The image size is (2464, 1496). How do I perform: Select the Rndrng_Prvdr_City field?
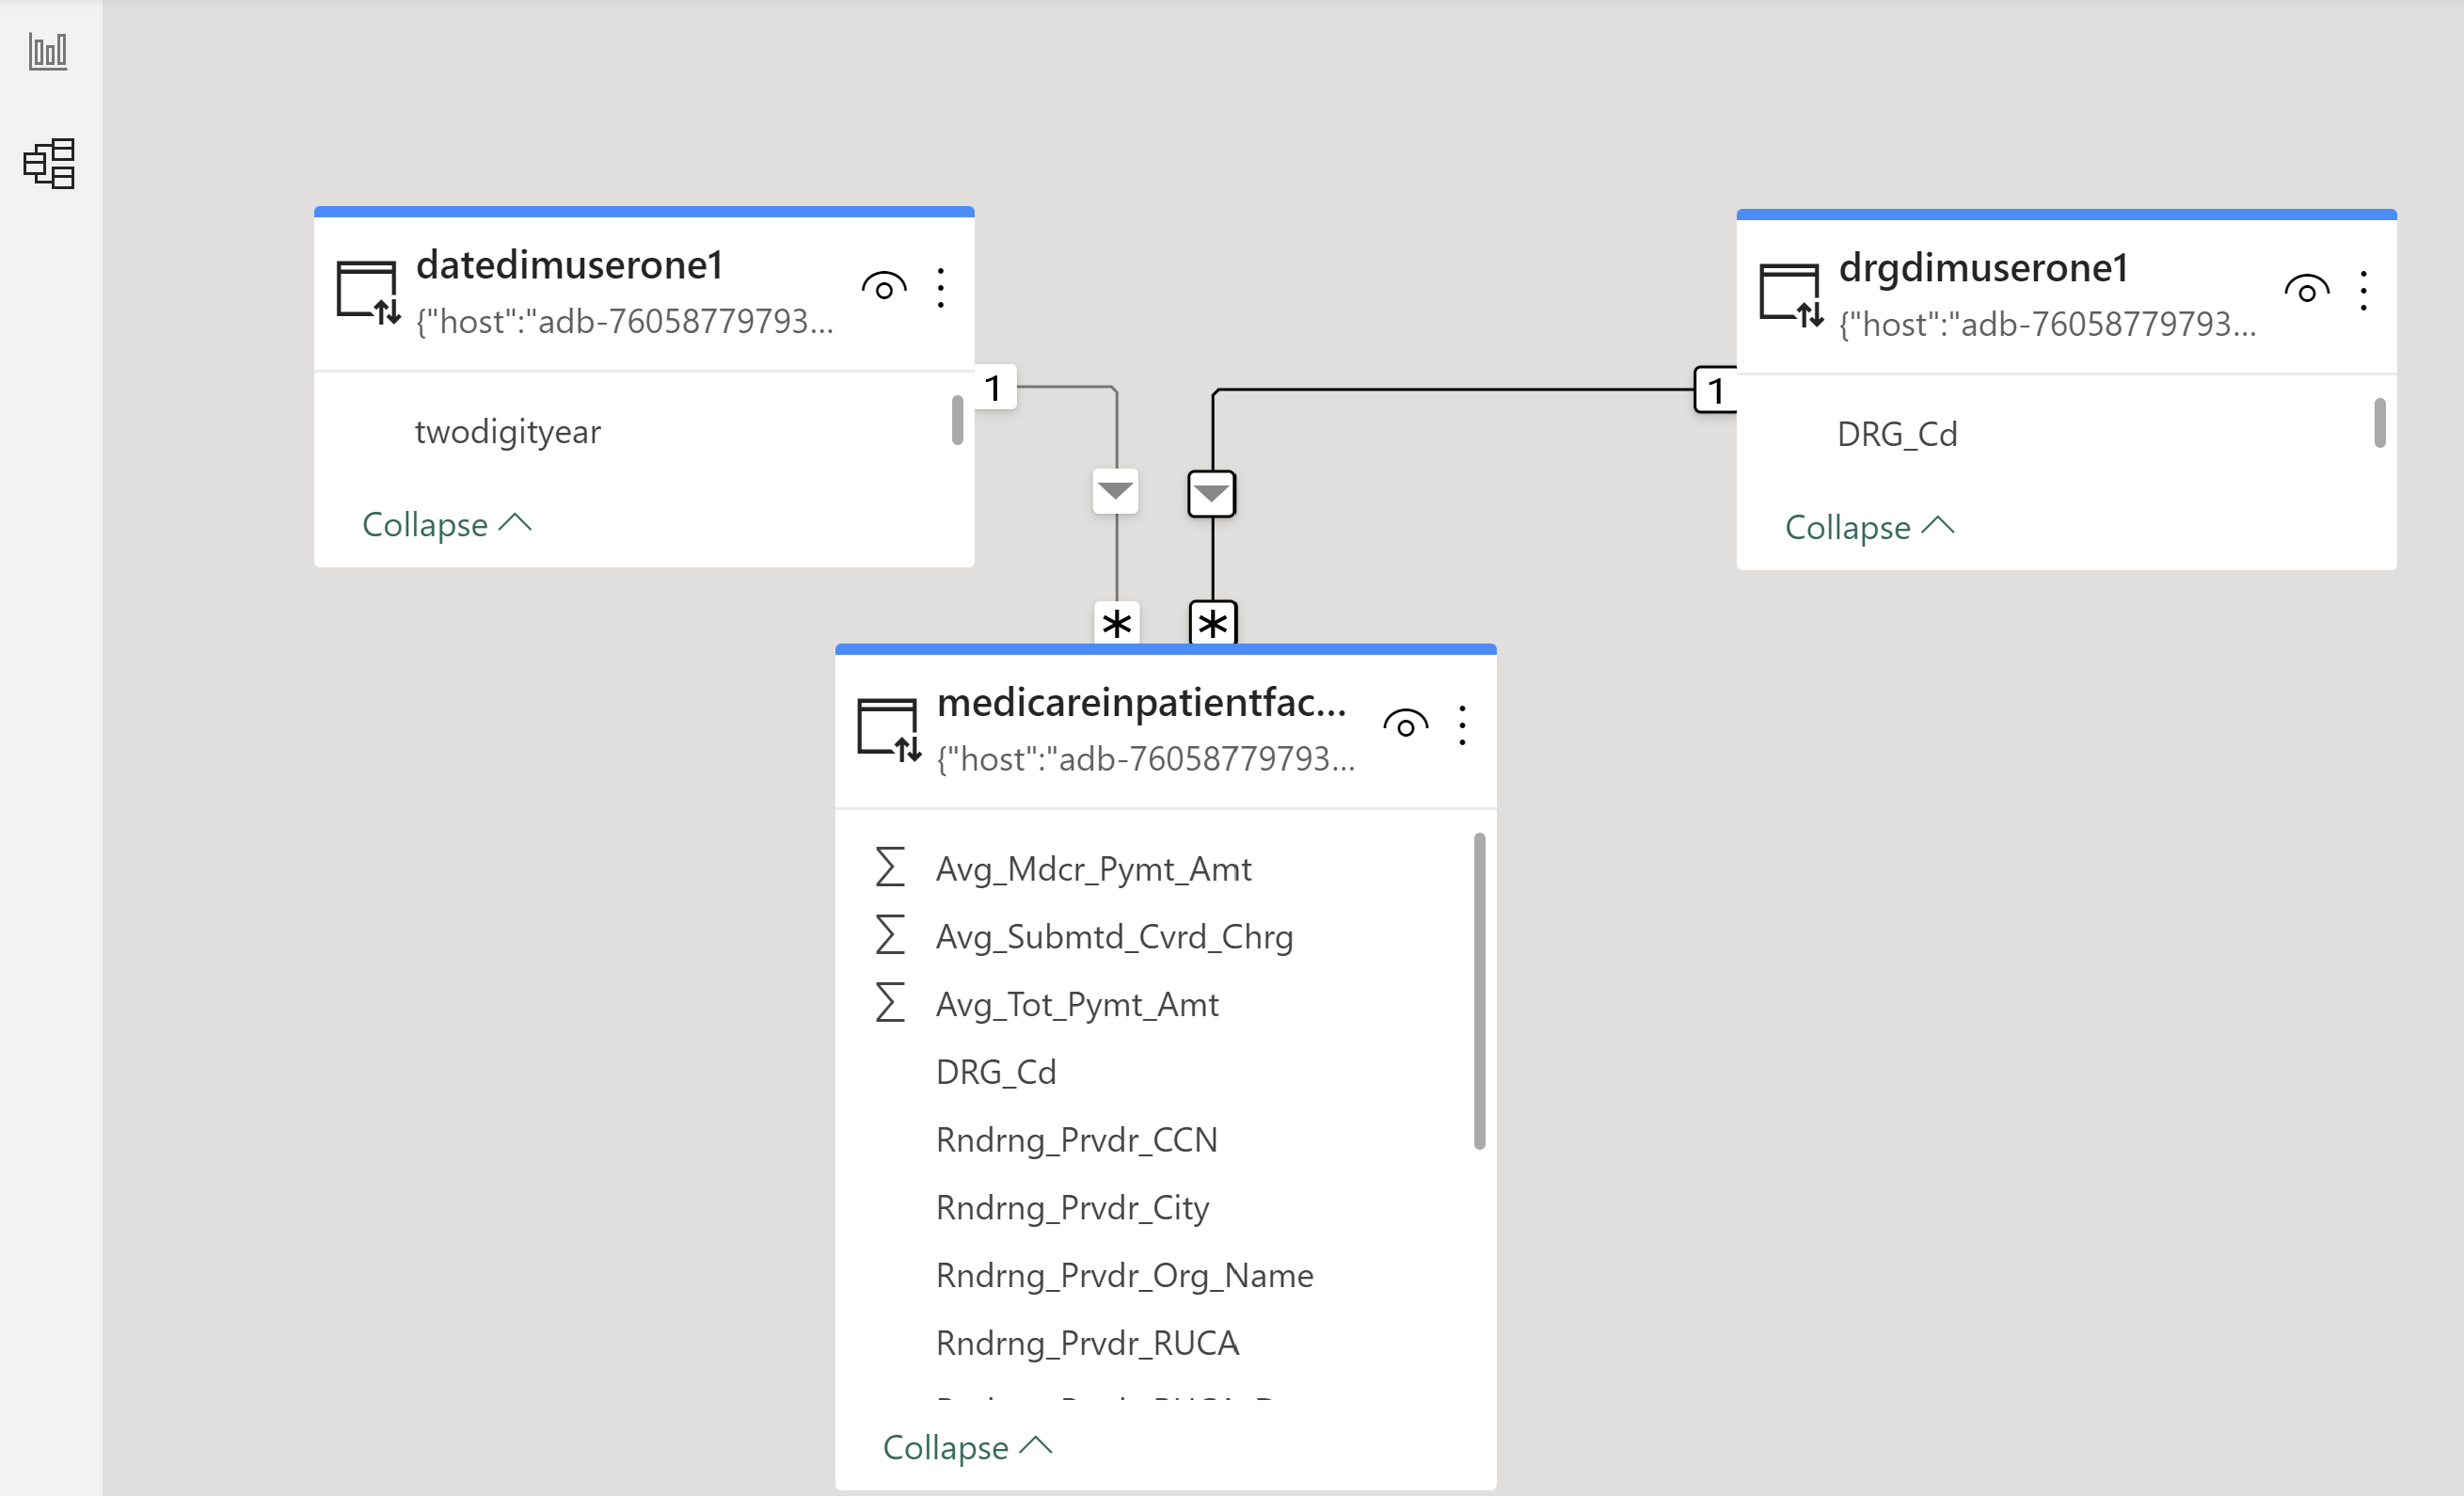coord(1072,1207)
